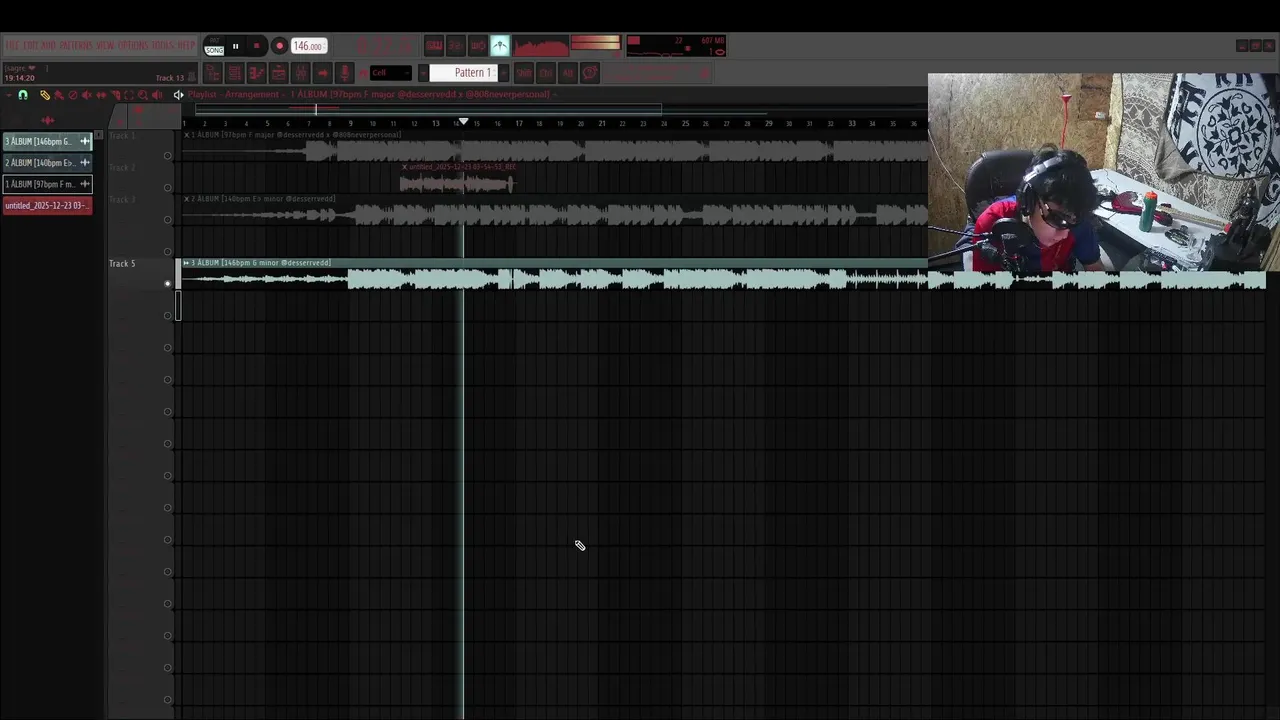1280x720 pixels.
Task: Click the Track 5 label
Action: click(x=122, y=263)
